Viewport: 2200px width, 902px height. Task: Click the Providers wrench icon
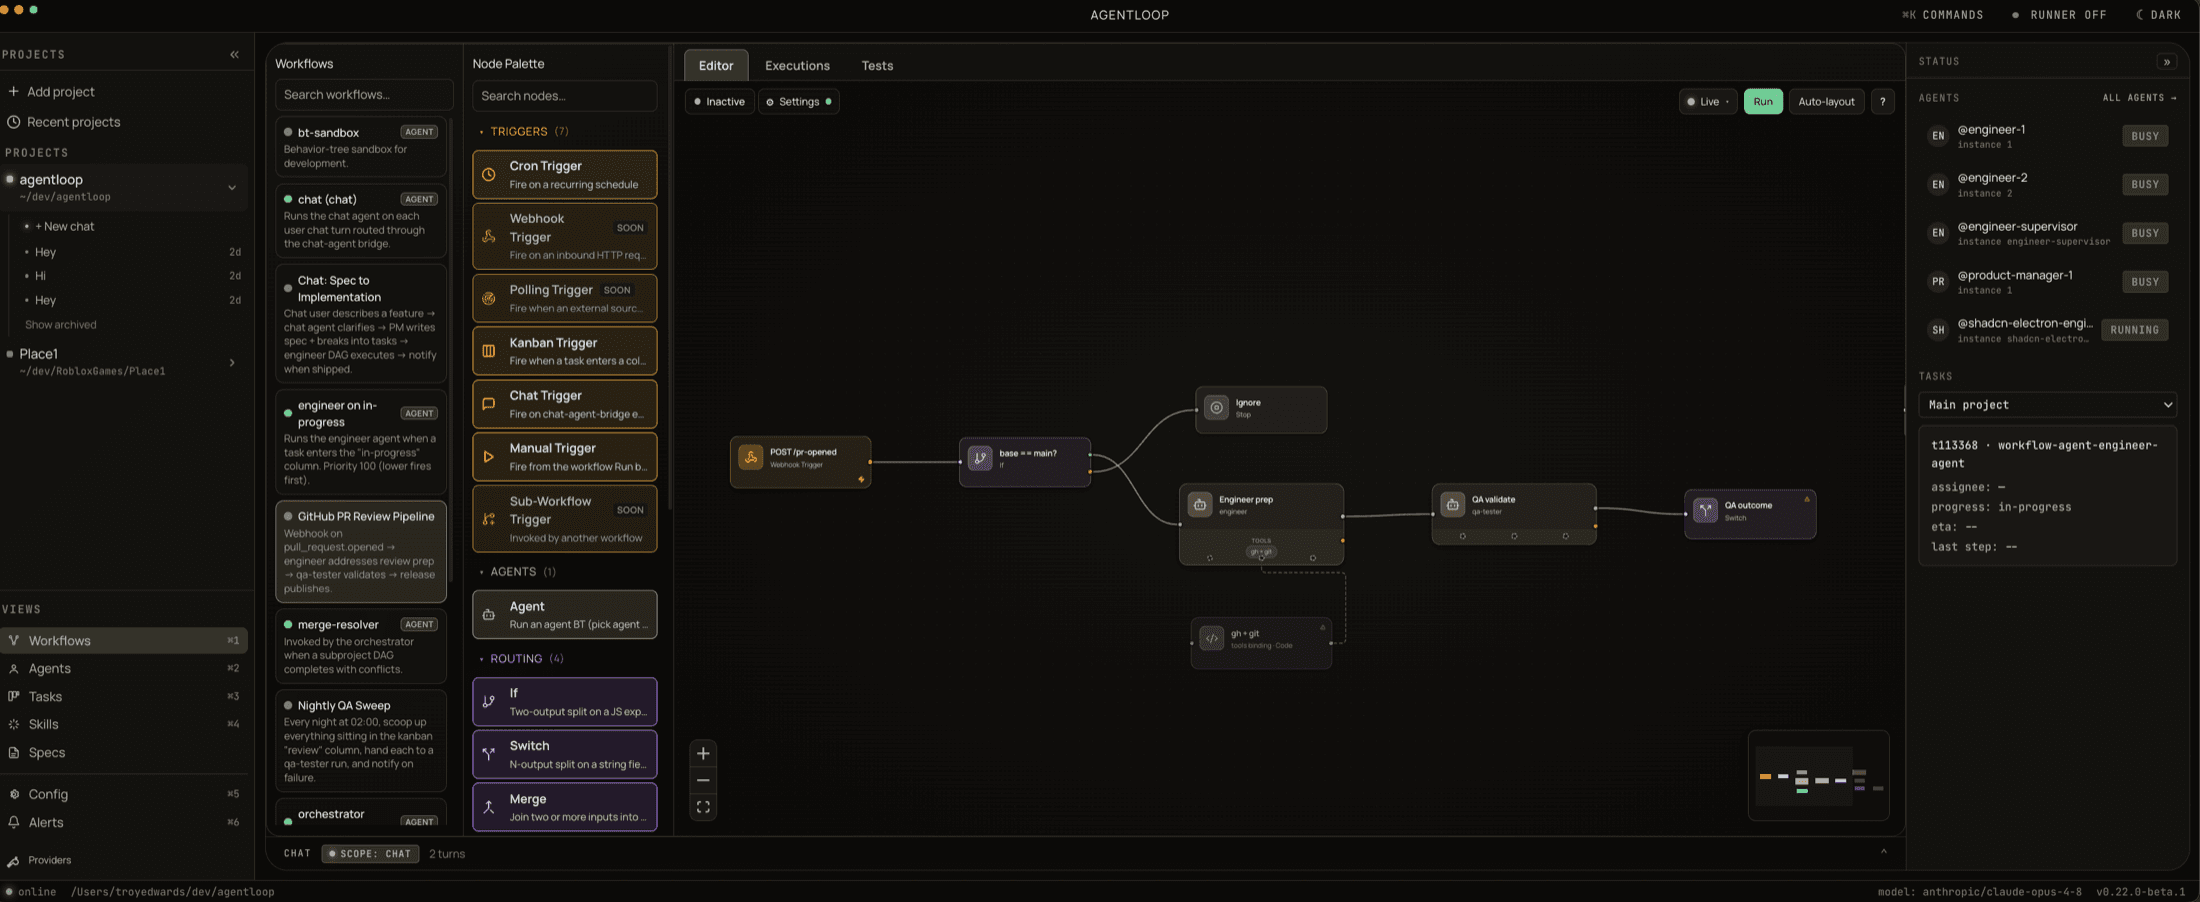13,861
